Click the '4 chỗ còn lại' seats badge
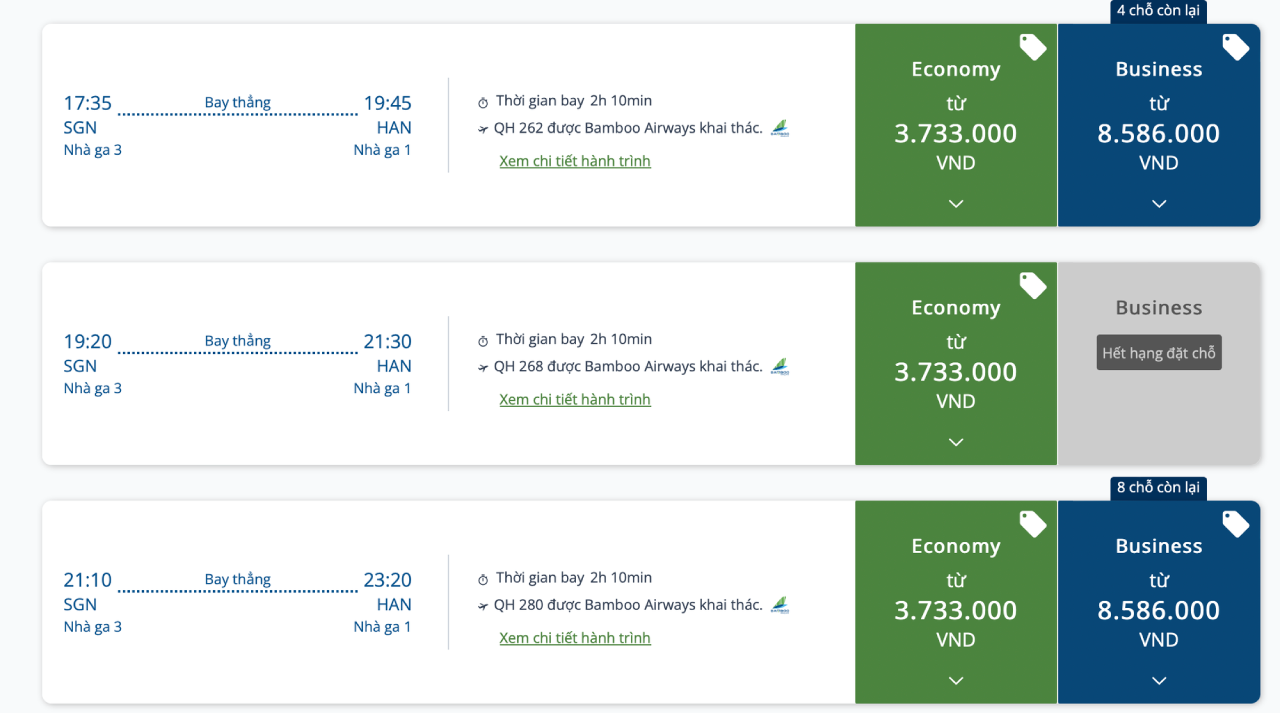The height and width of the screenshot is (713, 1280). click(1158, 11)
